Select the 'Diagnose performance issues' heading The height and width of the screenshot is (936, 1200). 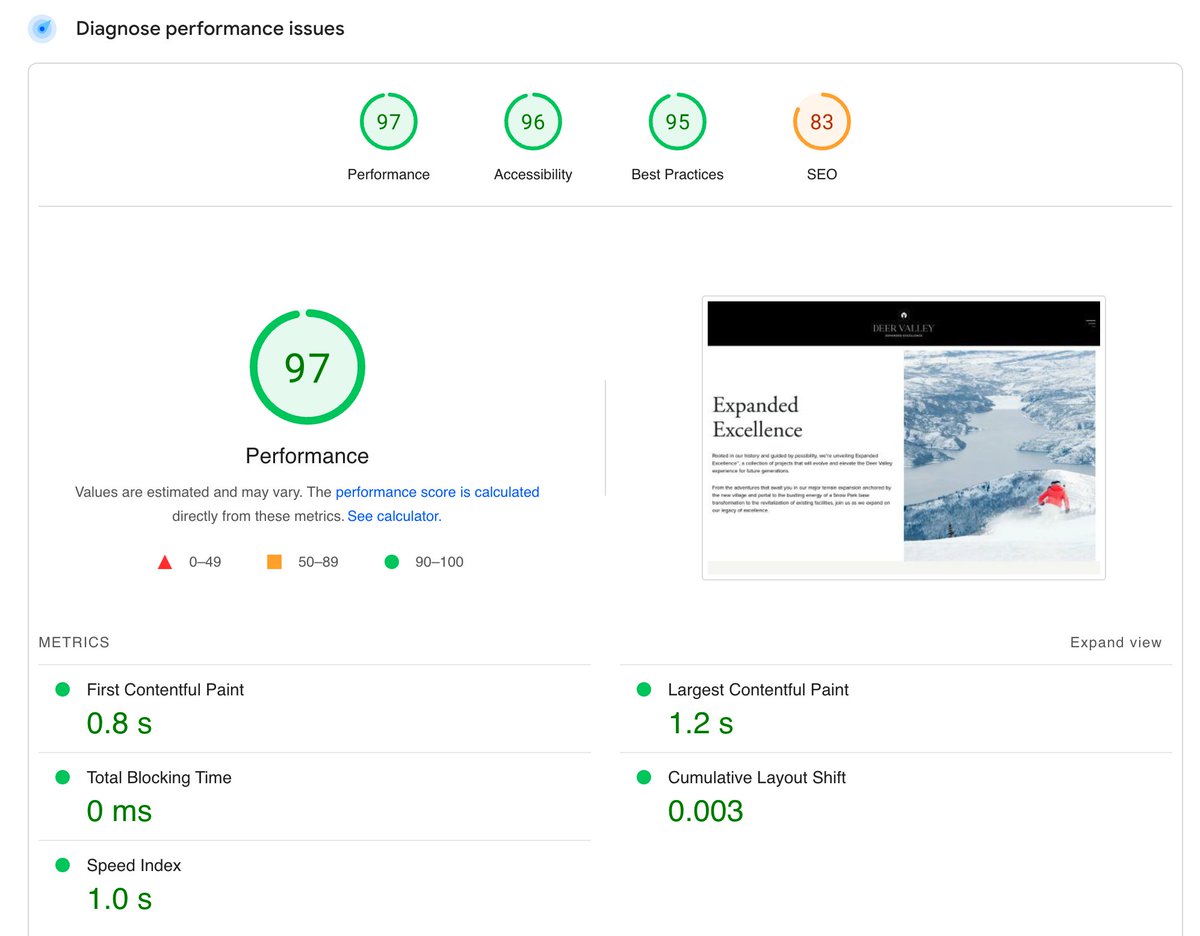pos(210,29)
